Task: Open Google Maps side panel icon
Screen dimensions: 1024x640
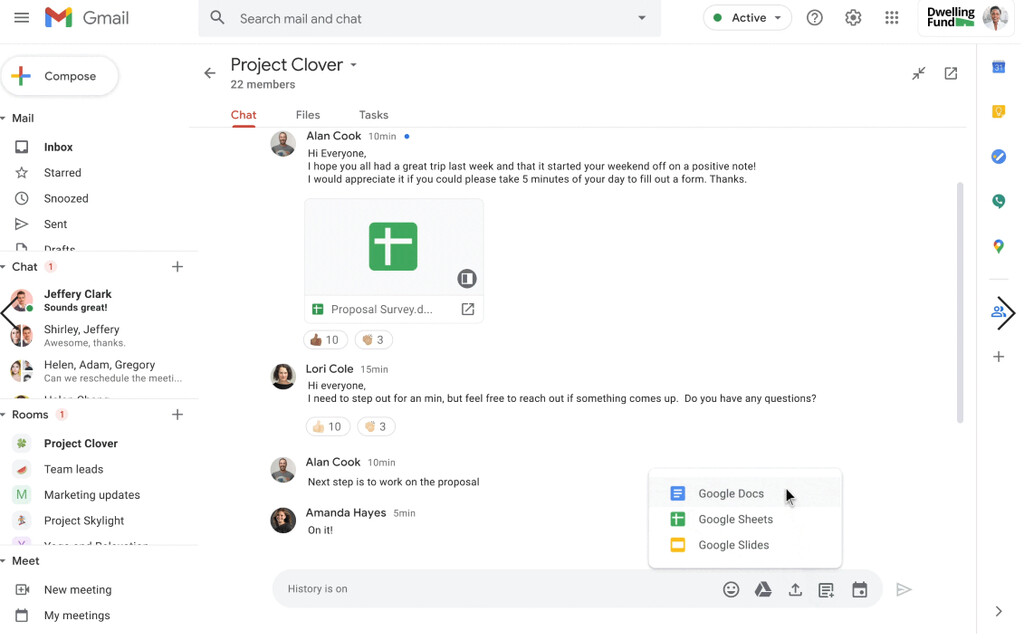Action: (999, 246)
